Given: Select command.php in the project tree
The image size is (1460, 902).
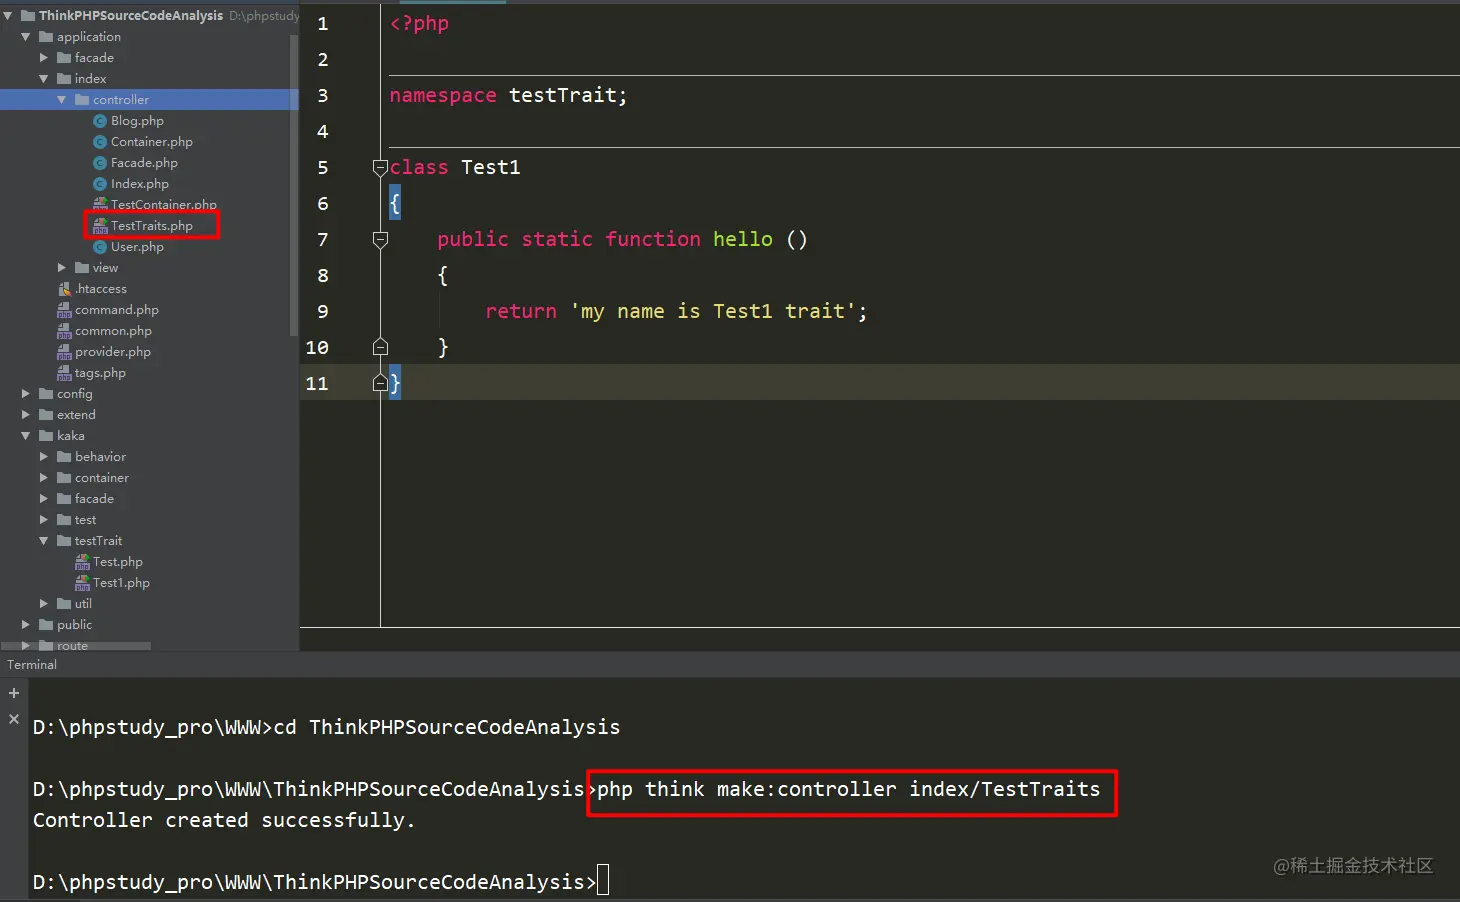Looking at the screenshot, I should coord(117,310).
